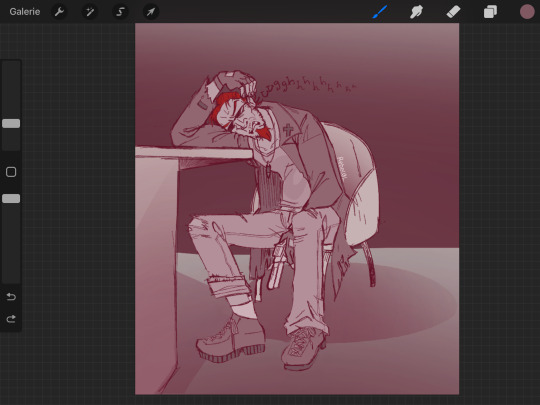Click the brush opacity slider handle
540x405 pixels.
tap(11, 198)
